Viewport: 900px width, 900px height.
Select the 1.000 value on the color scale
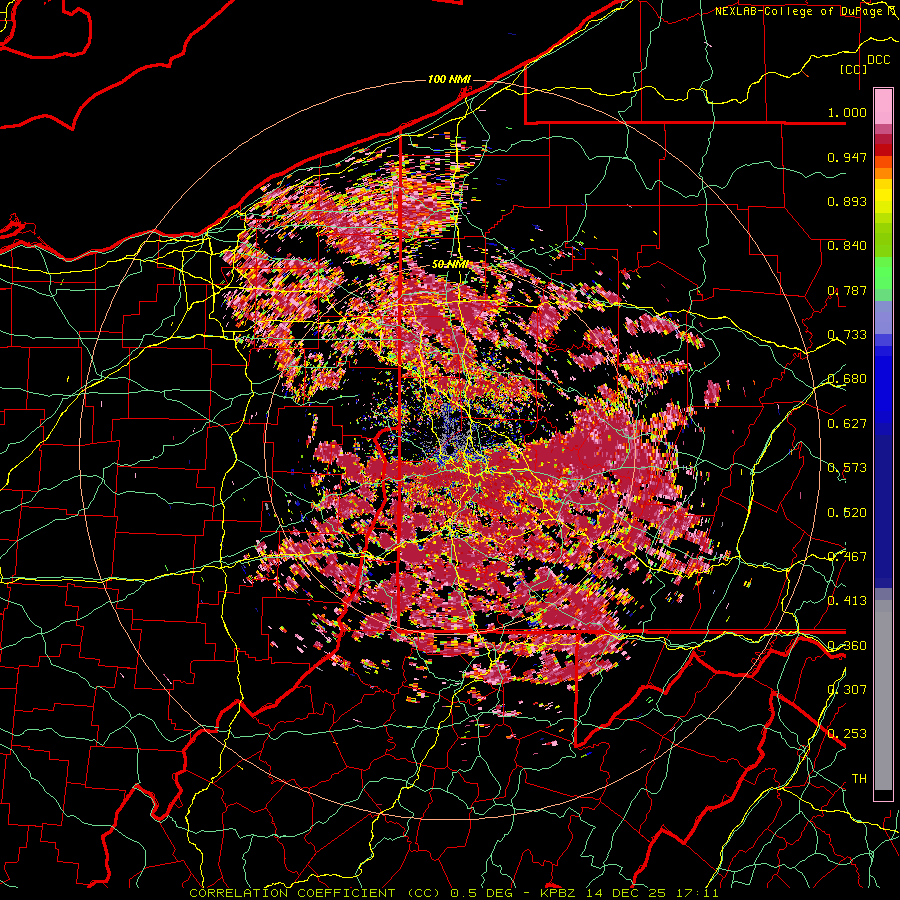click(847, 112)
